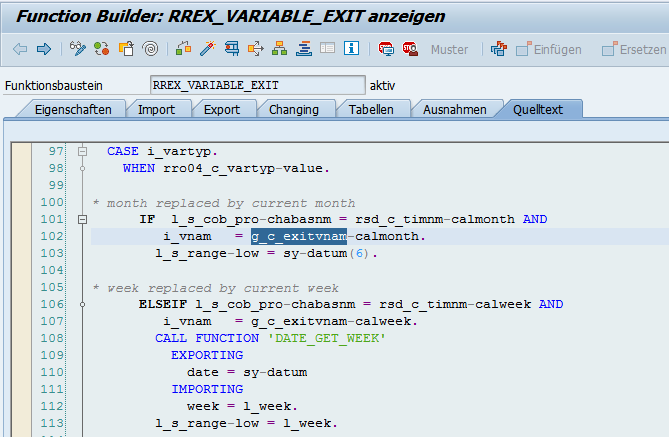Click sy-datum(6) on line 103
This screenshot has height=437, width=669.
[326, 253]
